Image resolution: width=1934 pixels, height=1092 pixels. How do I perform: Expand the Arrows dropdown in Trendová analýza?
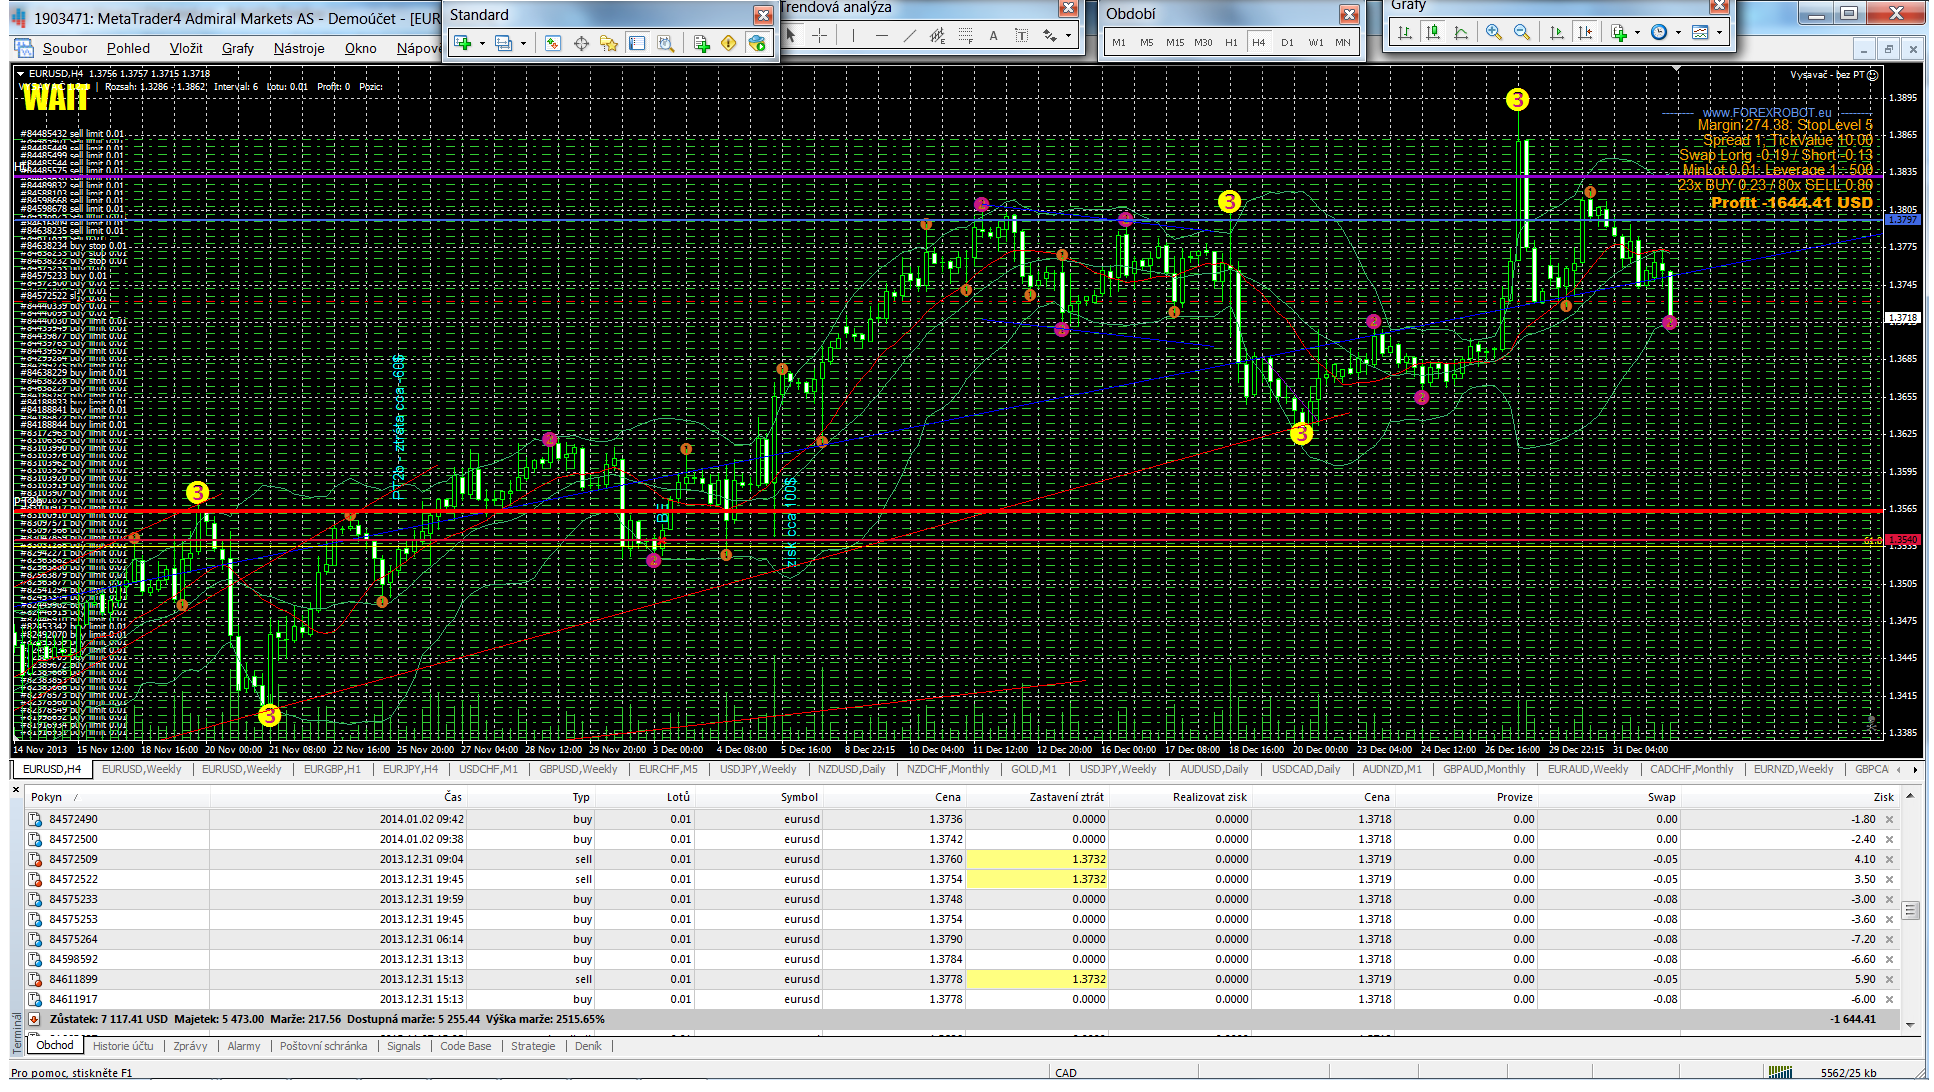tap(1068, 35)
